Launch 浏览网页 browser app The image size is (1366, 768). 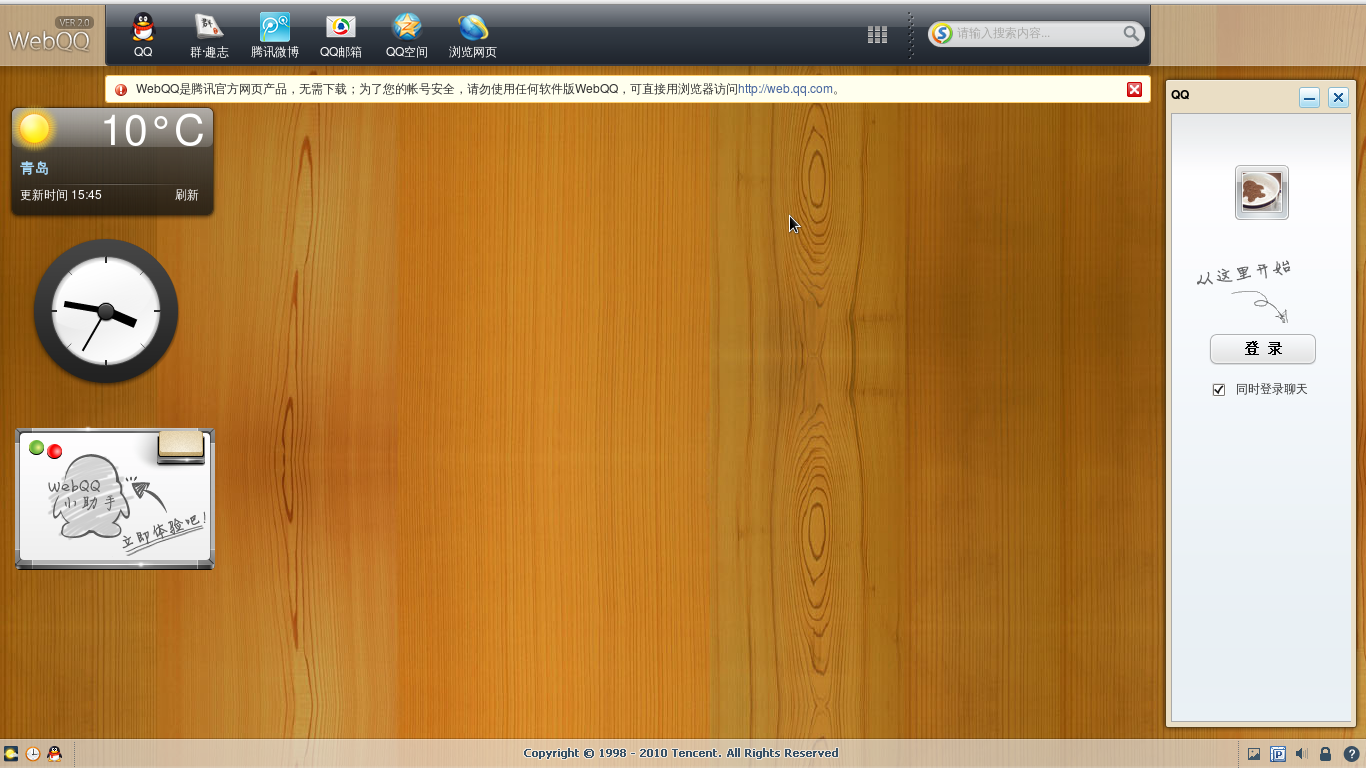coord(473,35)
